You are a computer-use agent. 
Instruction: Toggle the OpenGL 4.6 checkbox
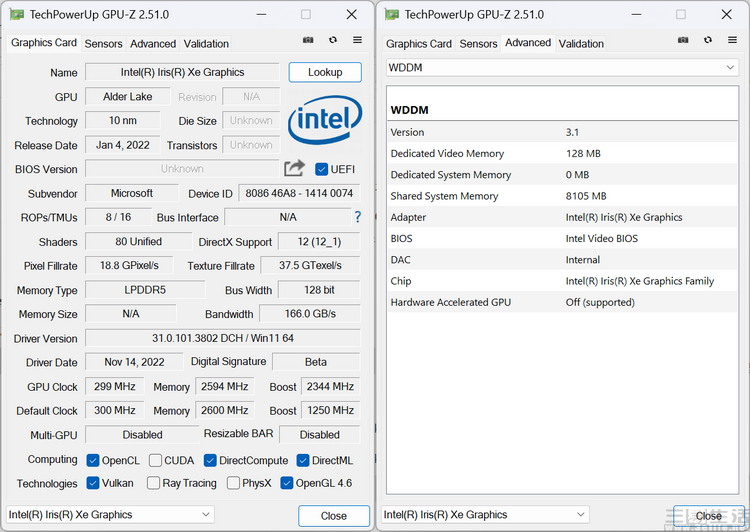coord(287,483)
